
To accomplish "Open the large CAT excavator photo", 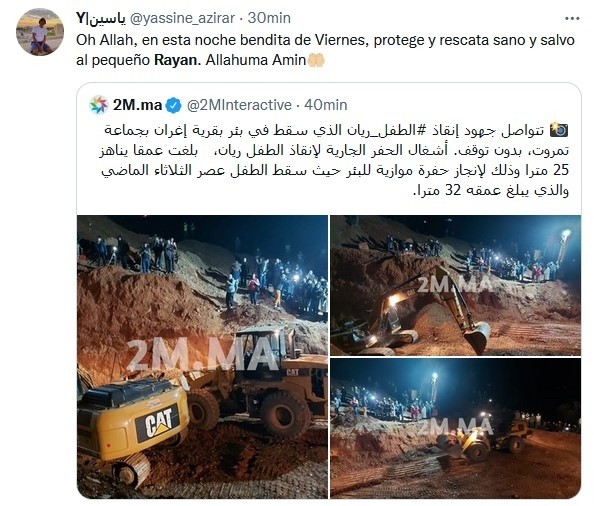I will coord(202,356).
